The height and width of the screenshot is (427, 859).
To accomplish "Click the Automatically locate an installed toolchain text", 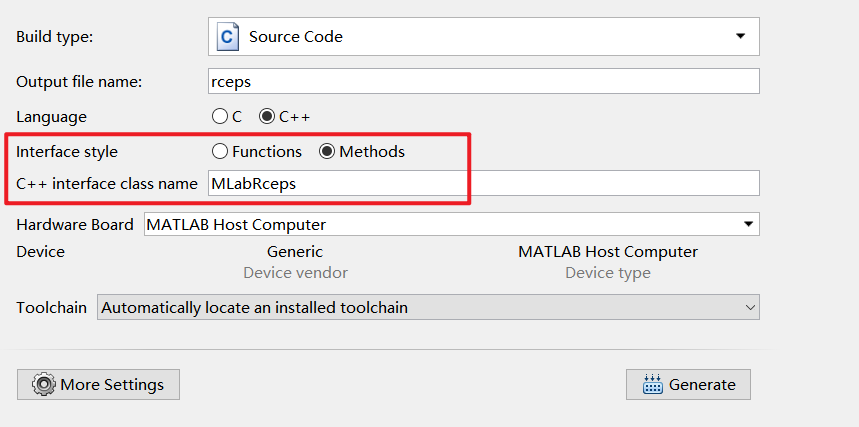I will coord(255,308).
